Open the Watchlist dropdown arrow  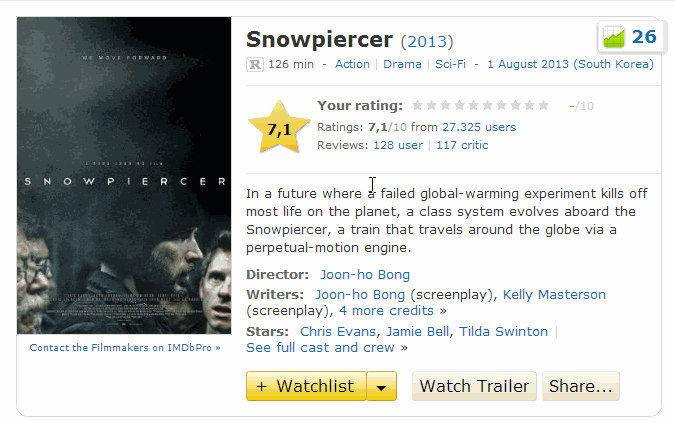pyautogui.click(x=382, y=386)
